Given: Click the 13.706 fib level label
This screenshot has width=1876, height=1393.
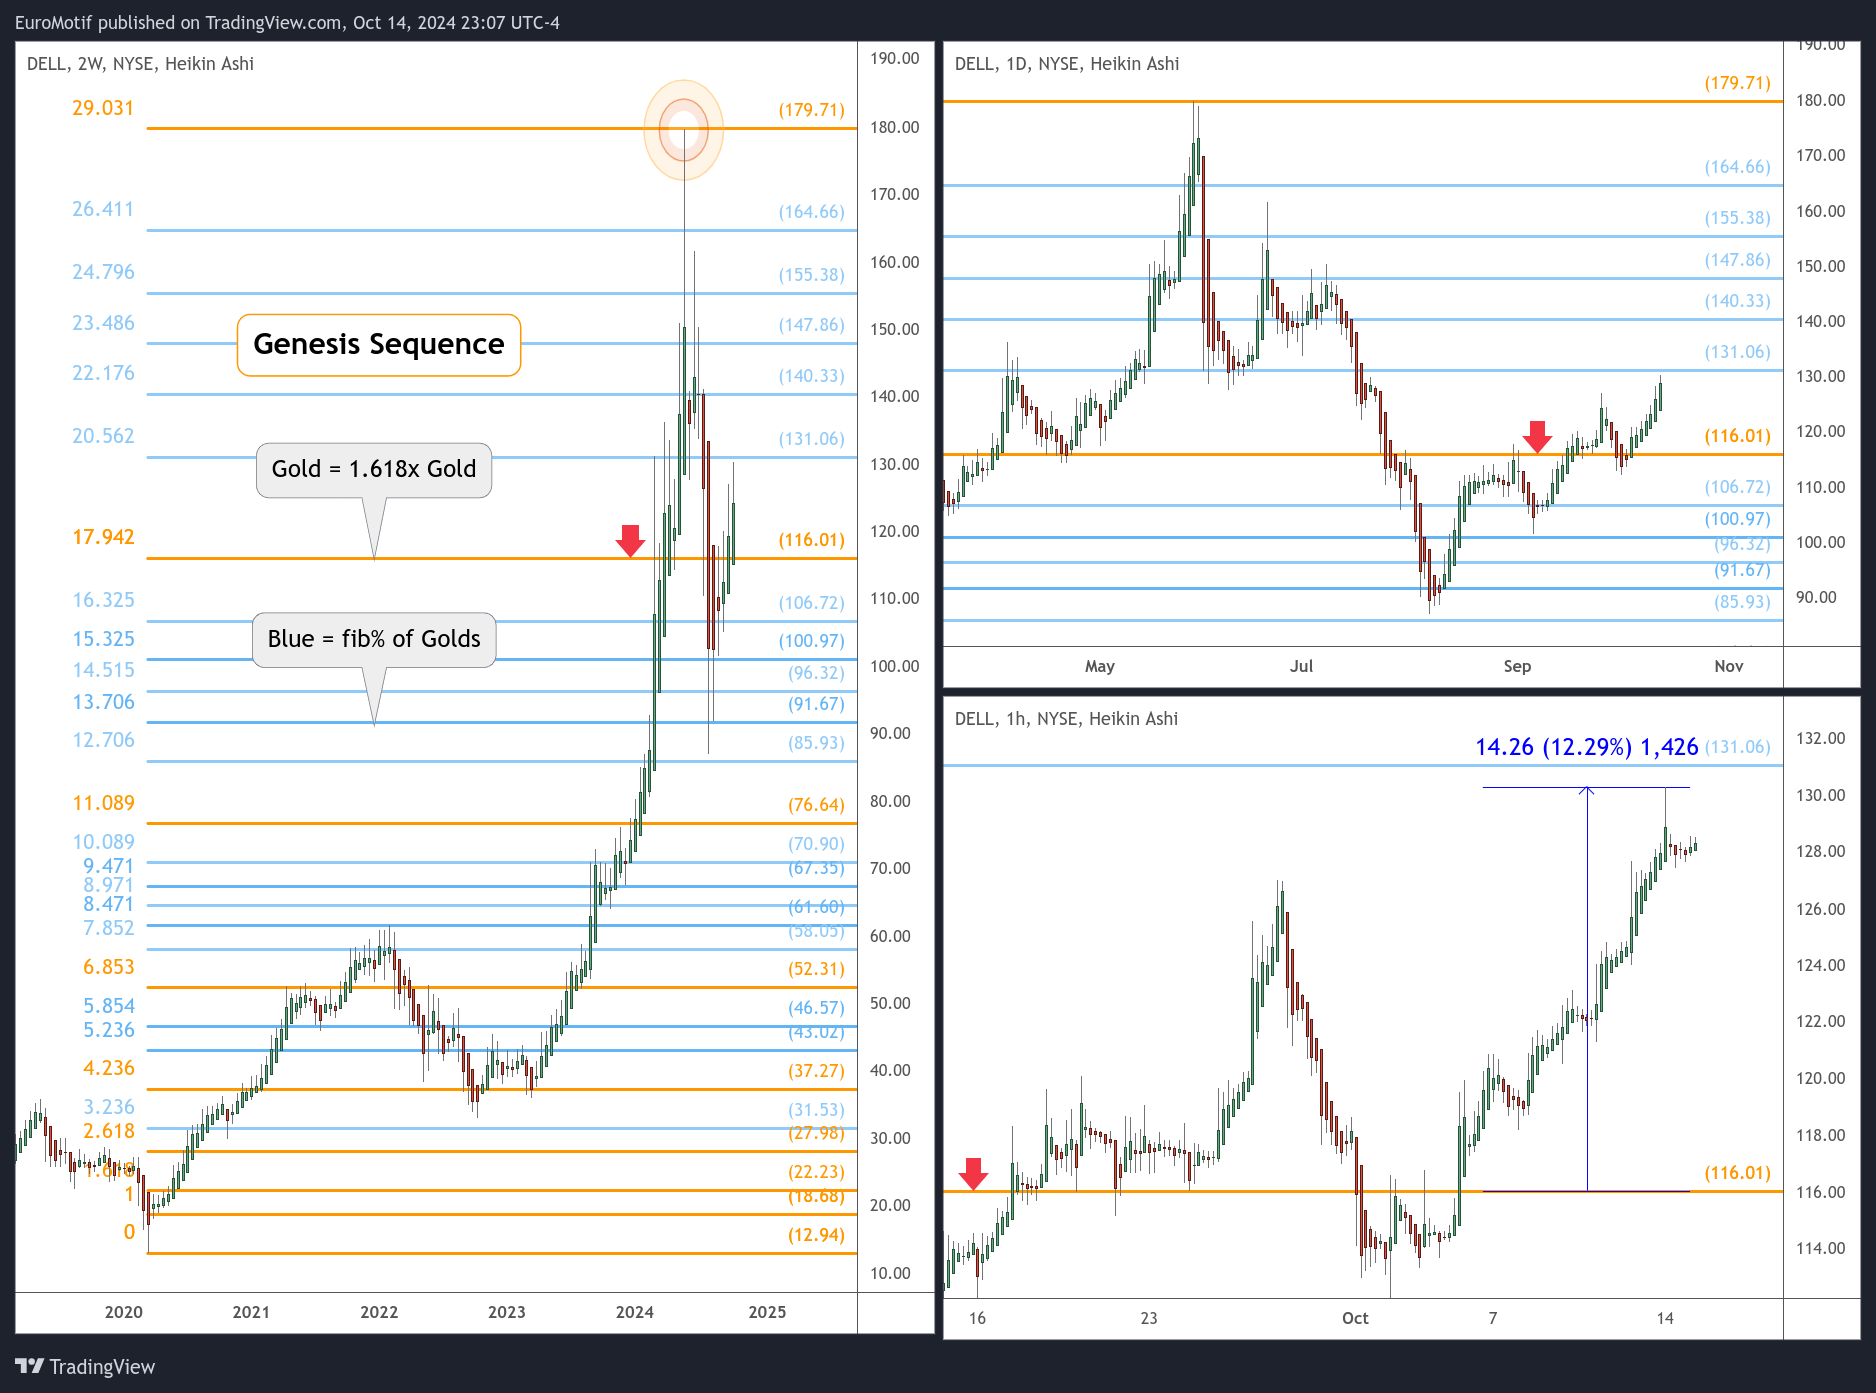Looking at the screenshot, I should 103,702.
